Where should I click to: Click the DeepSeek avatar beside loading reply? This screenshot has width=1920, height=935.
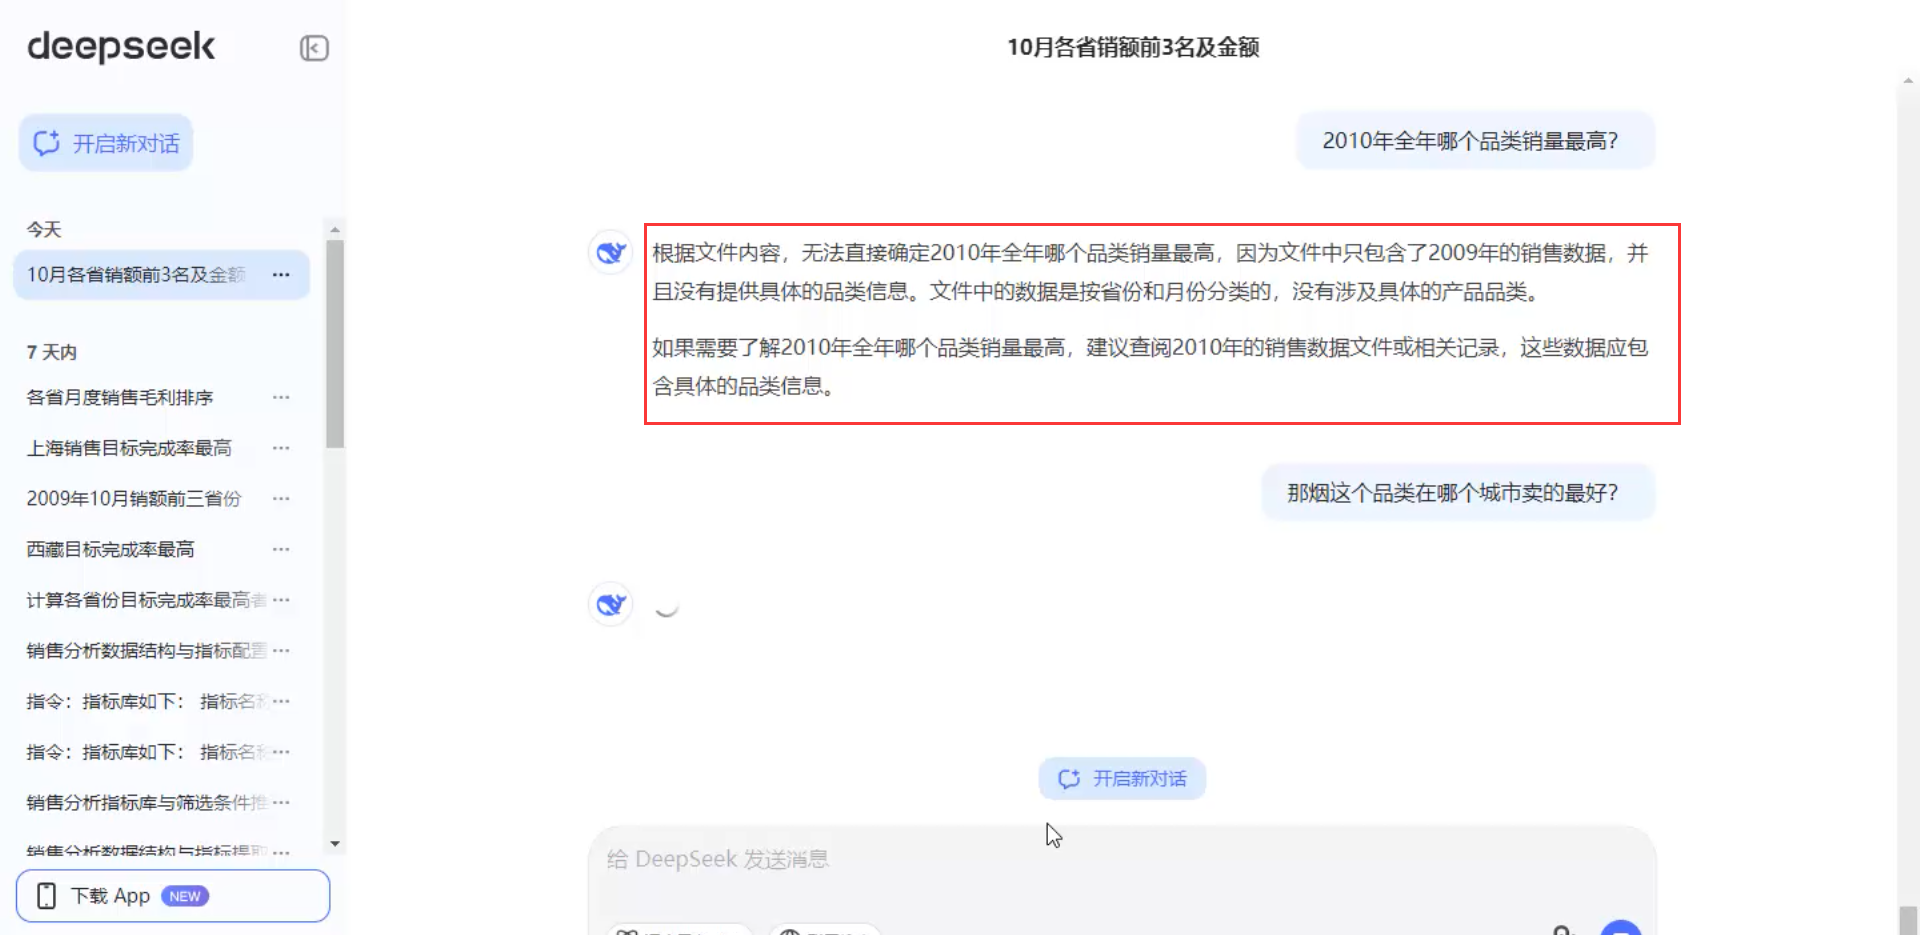coord(611,605)
